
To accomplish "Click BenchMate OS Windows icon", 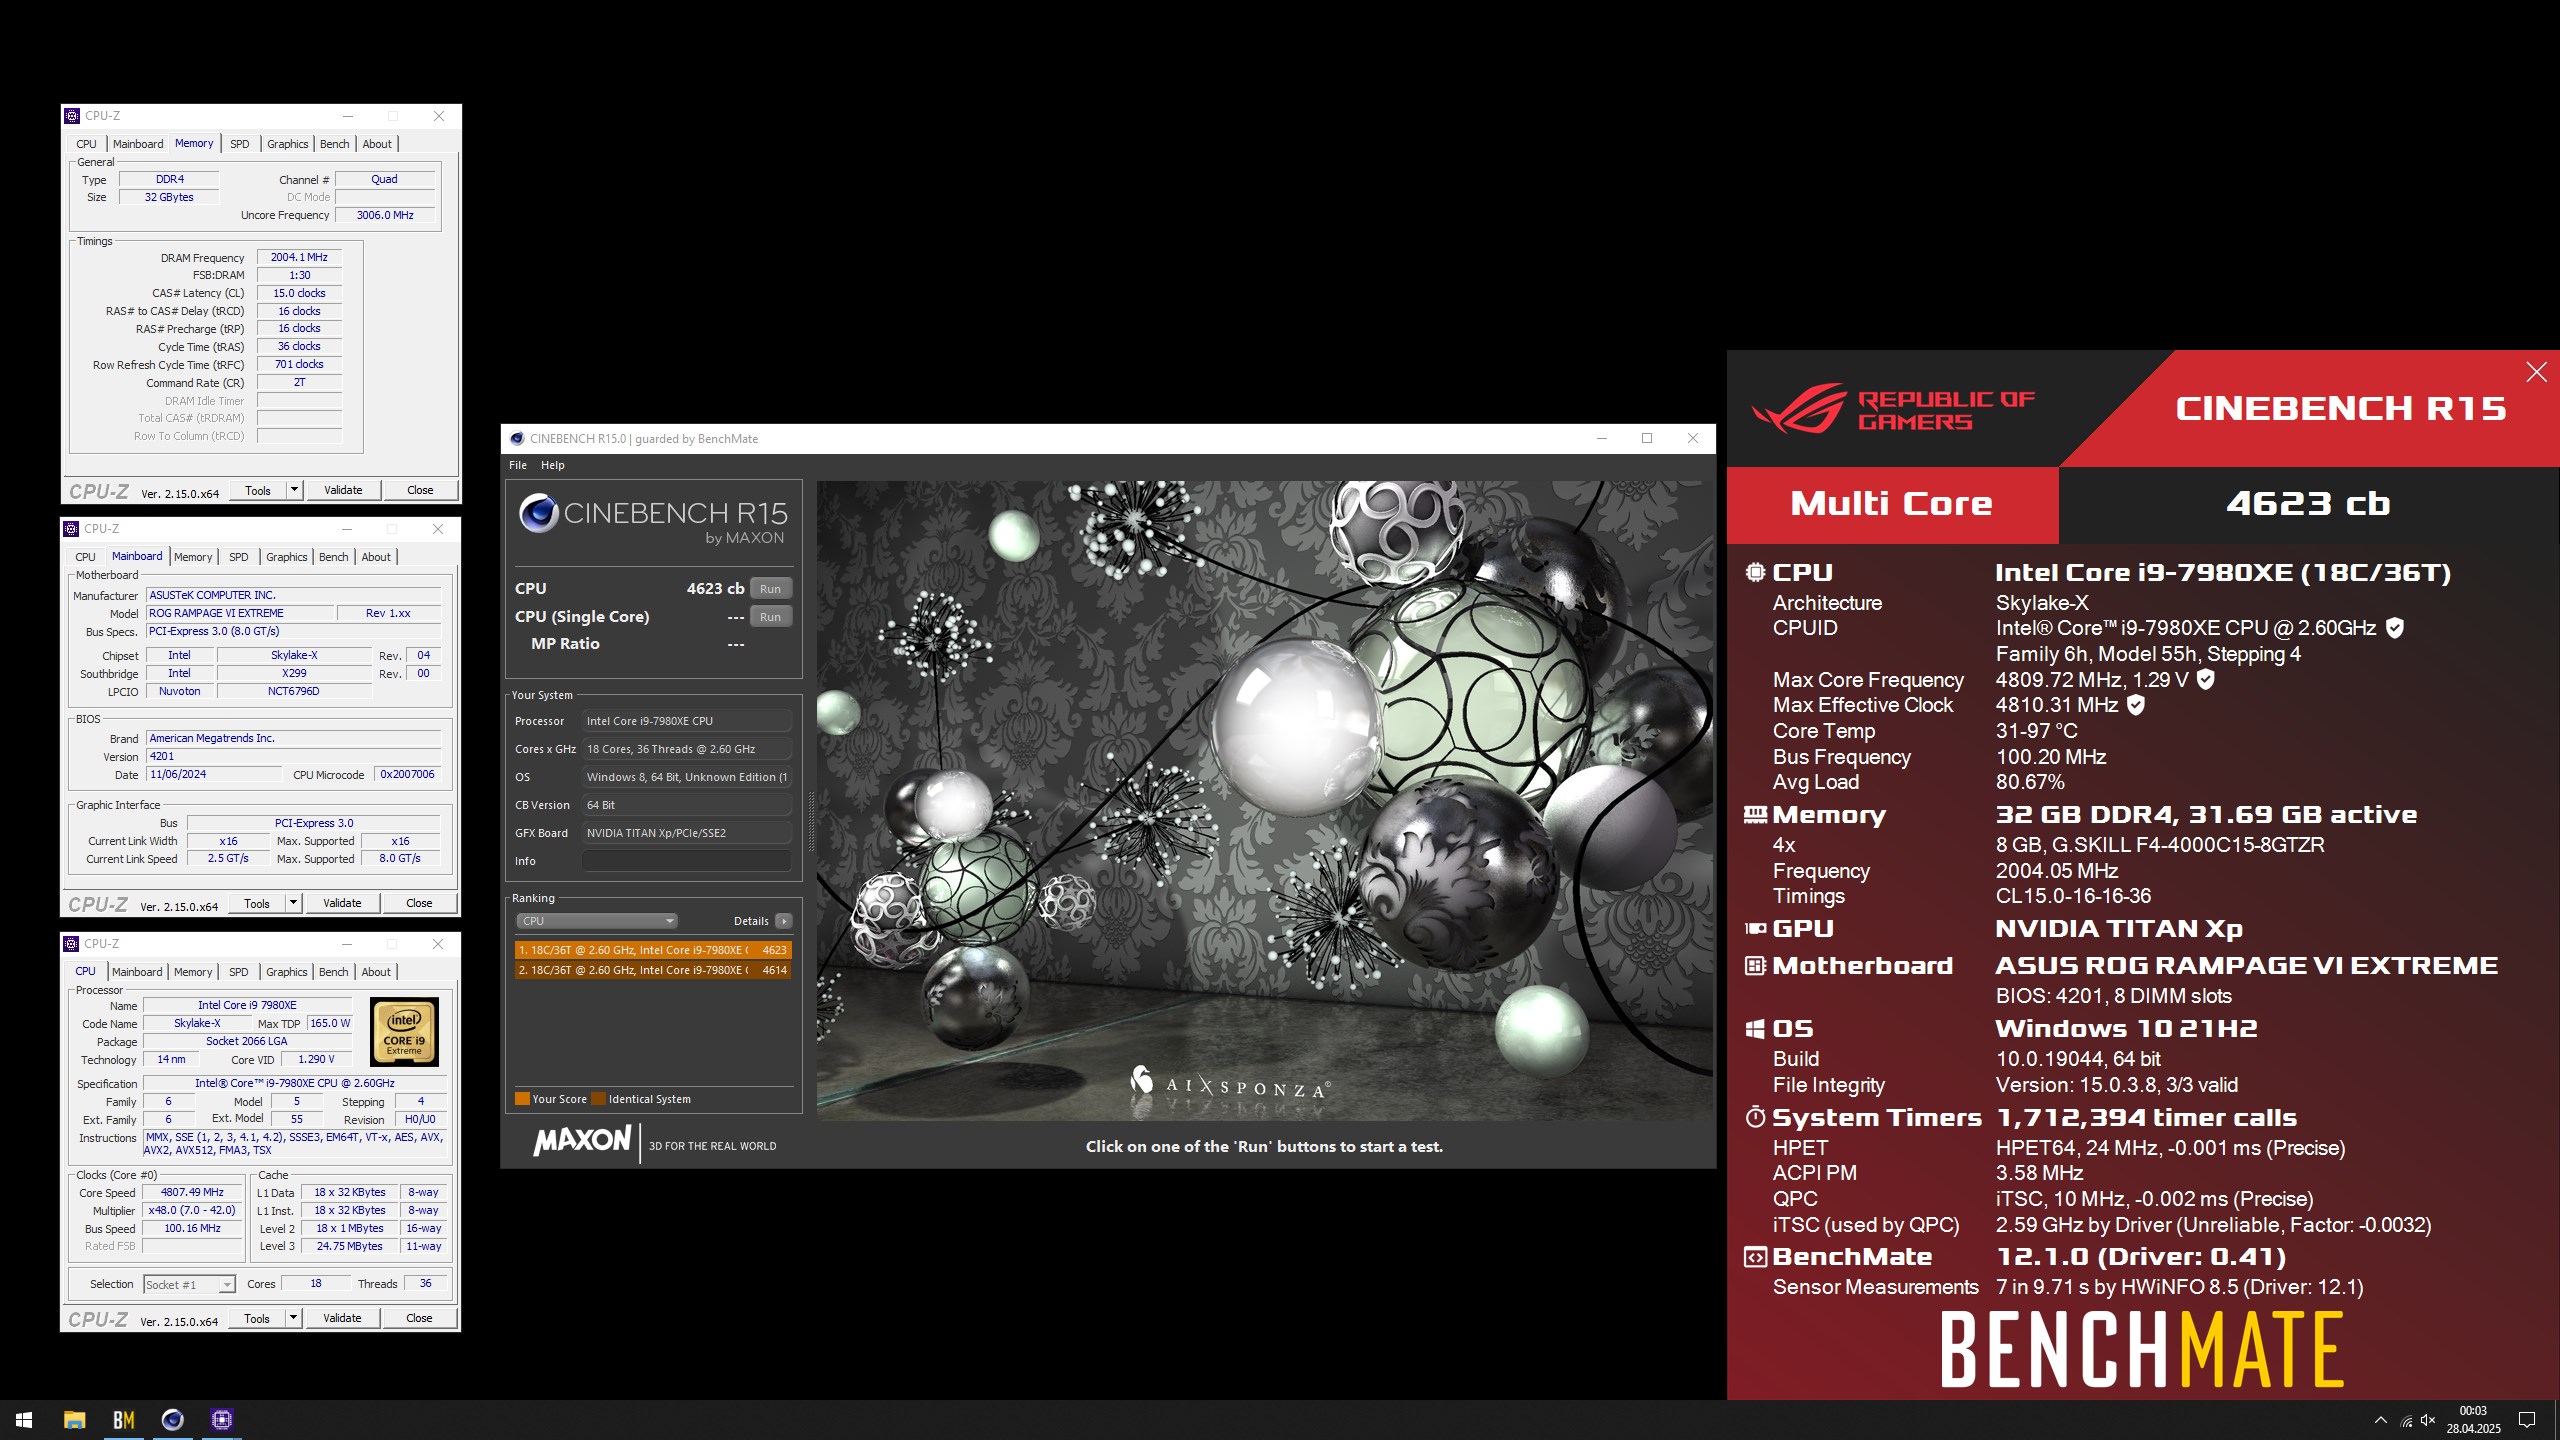I will click(1755, 1029).
